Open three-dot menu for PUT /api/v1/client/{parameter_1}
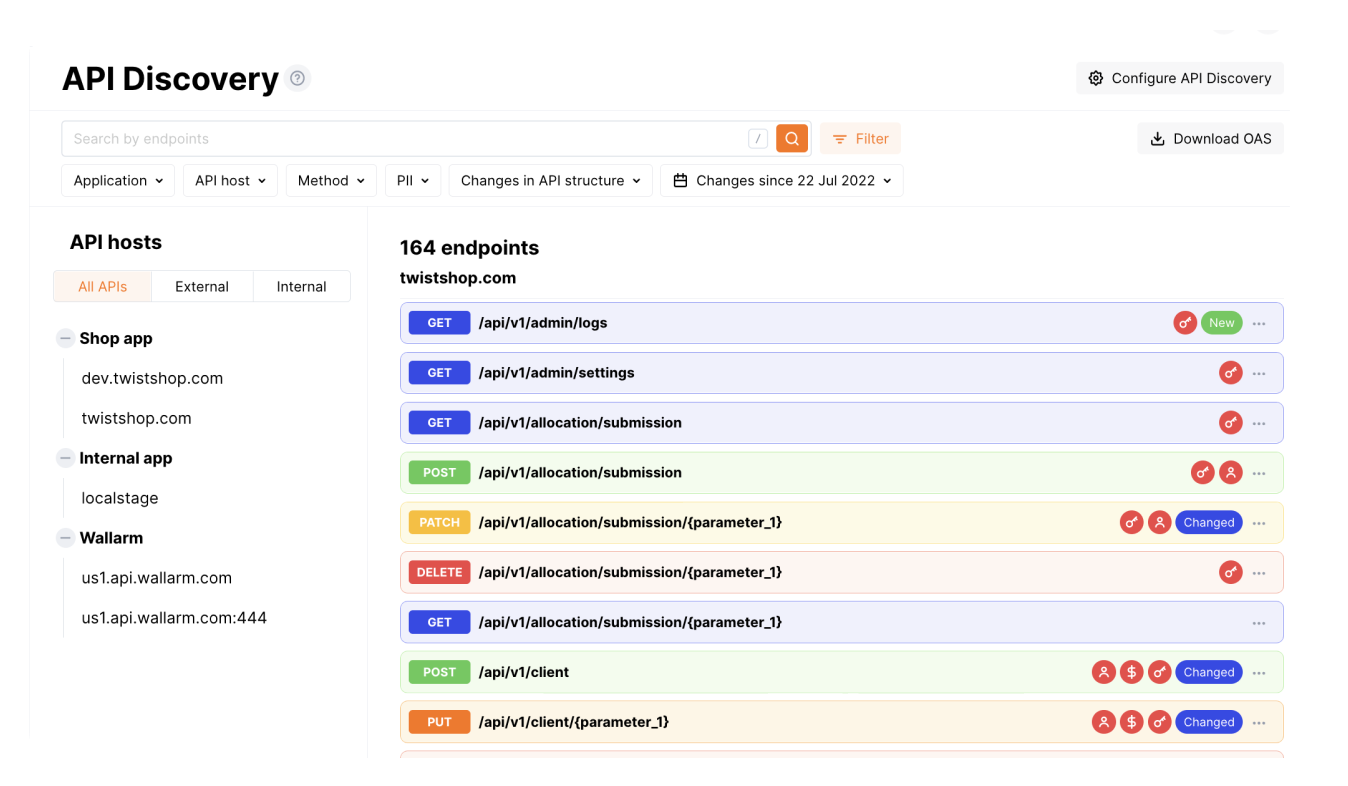Image resolution: width=1348 pixels, height=786 pixels. point(1259,722)
